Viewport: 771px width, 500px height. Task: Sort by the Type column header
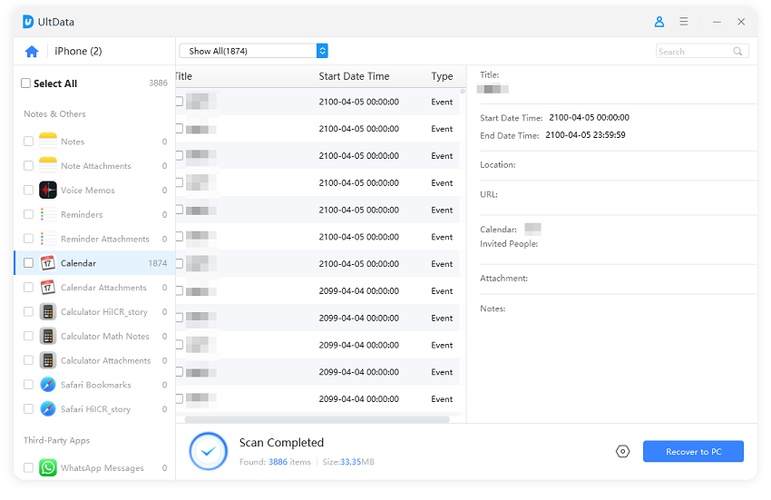pos(442,76)
